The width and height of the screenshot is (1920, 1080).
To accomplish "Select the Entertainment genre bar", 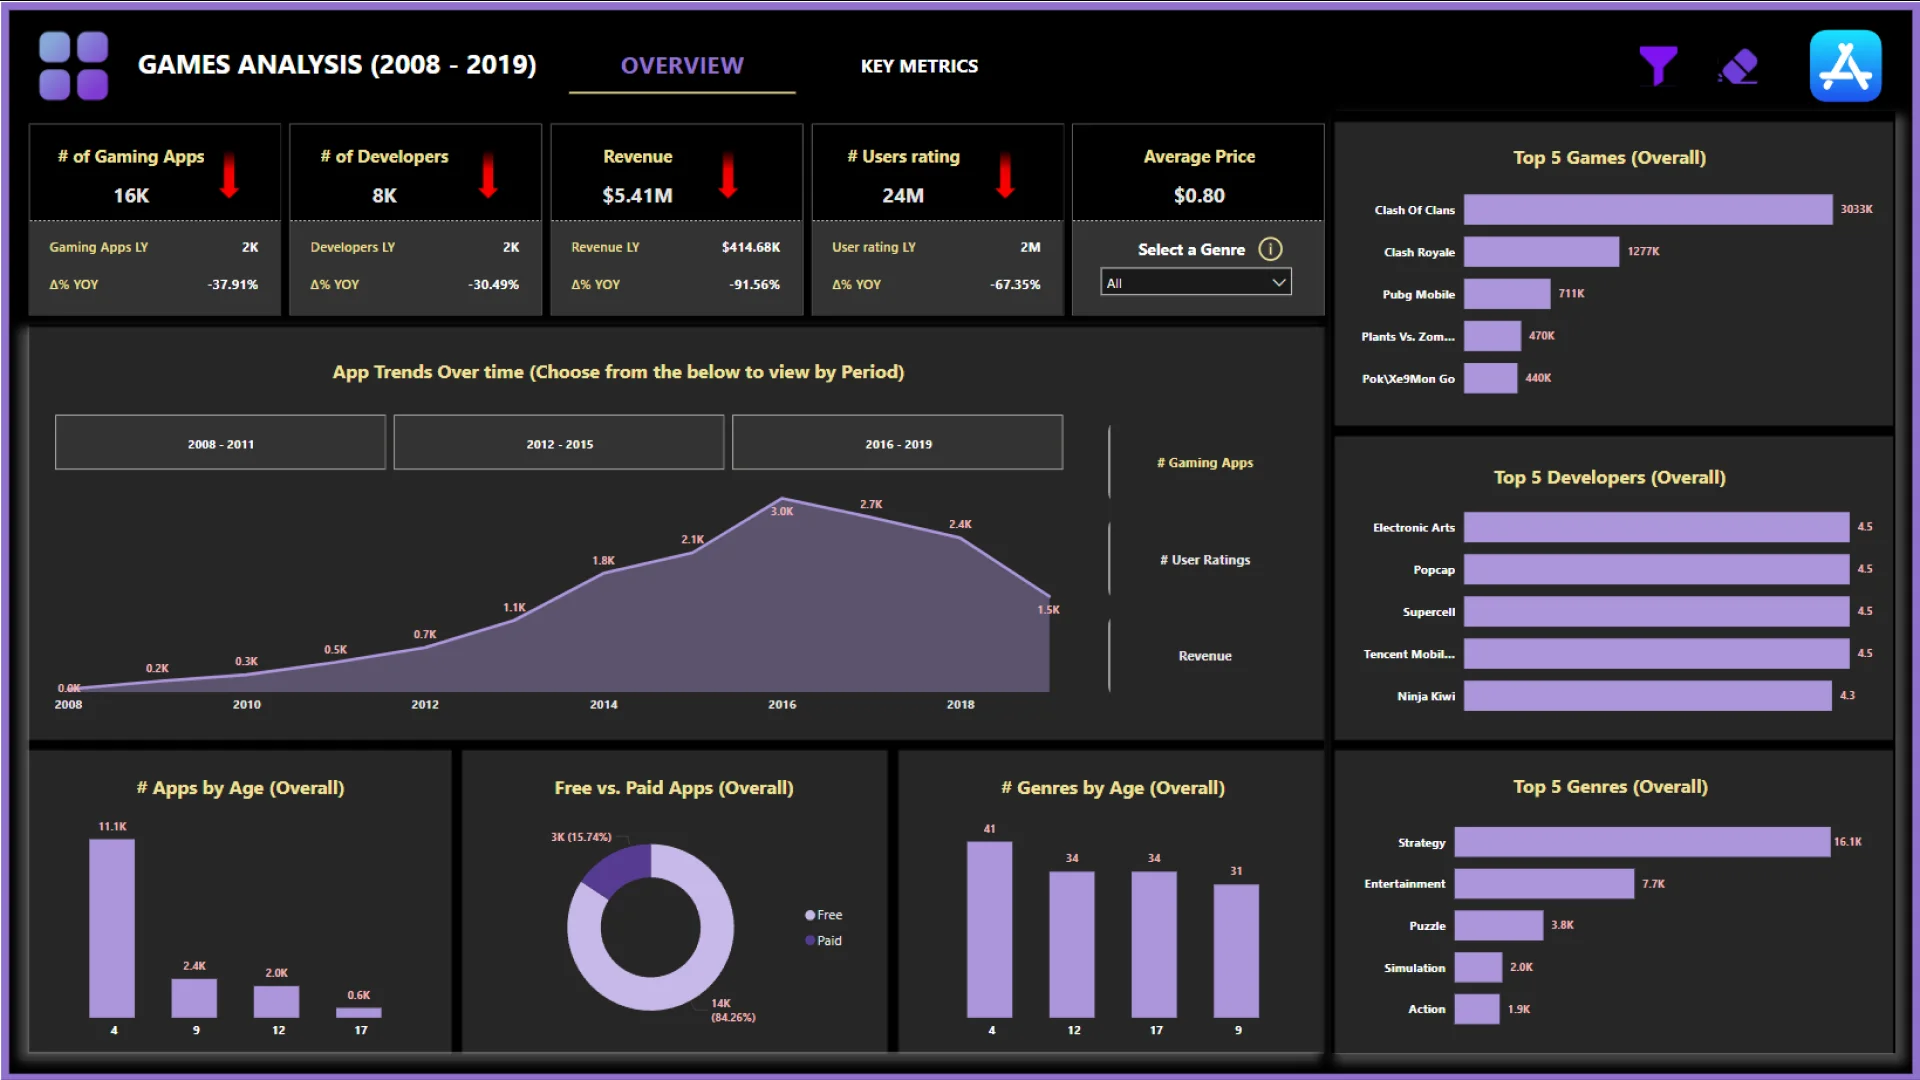I will [x=1544, y=884].
